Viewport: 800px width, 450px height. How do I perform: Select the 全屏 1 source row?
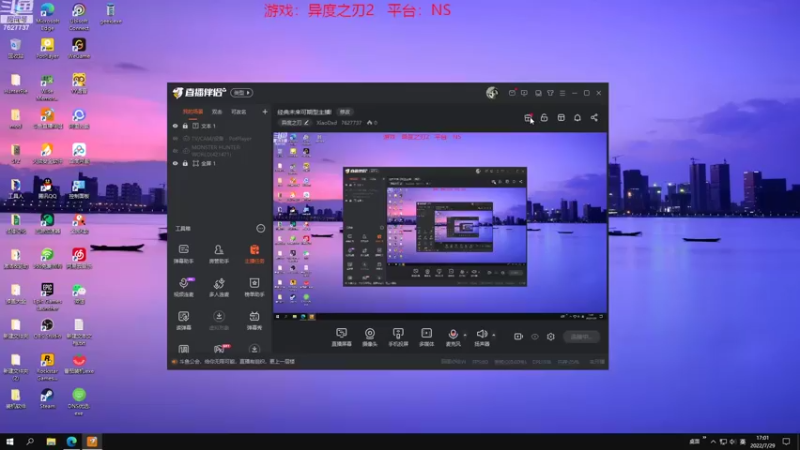click(x=220, y=164)
